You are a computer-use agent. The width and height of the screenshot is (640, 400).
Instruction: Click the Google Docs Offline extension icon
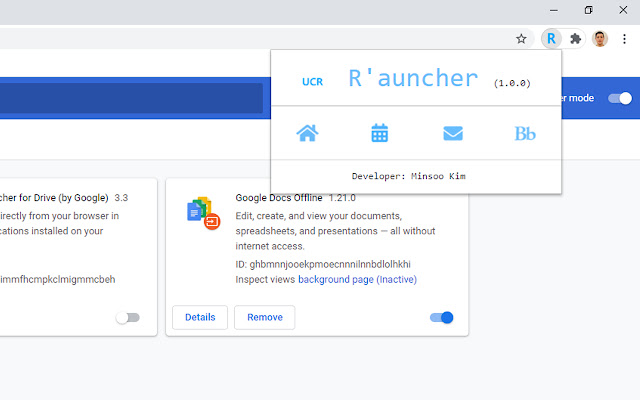[203, 213]
